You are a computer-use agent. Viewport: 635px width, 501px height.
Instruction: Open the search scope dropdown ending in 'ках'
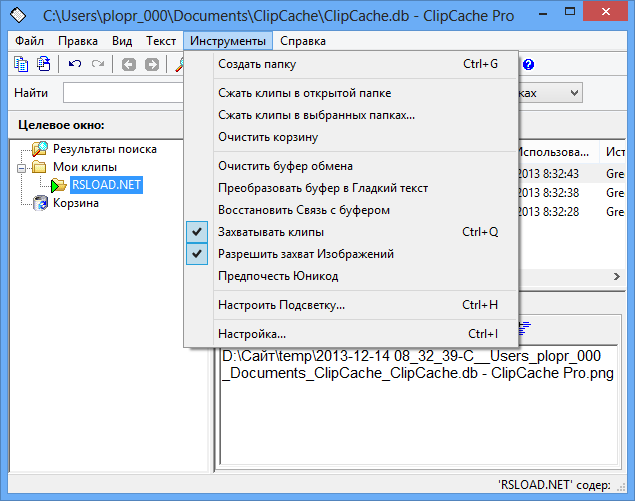click(574, 93)
